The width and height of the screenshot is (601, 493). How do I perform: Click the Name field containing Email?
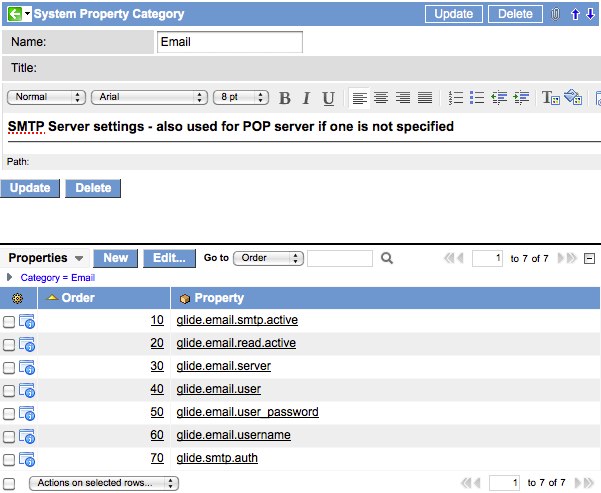(x=230, y=42)
